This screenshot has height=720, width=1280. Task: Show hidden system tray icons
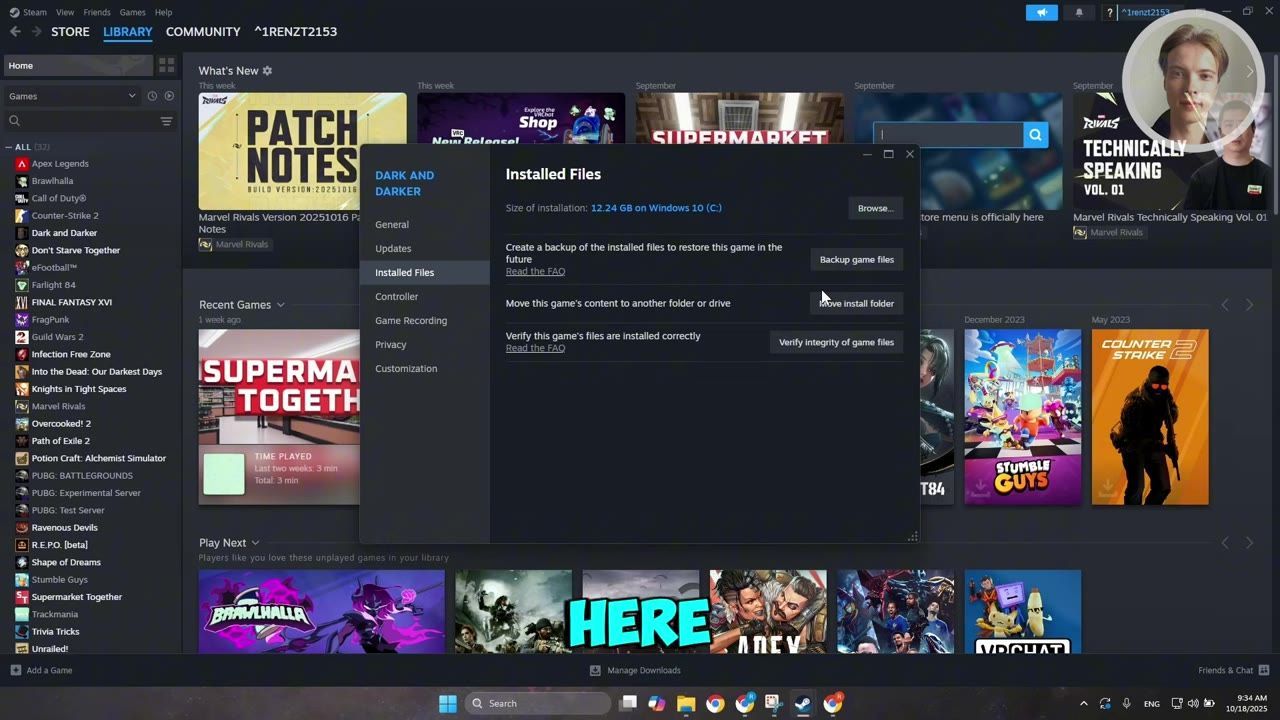coord(1083,703)
